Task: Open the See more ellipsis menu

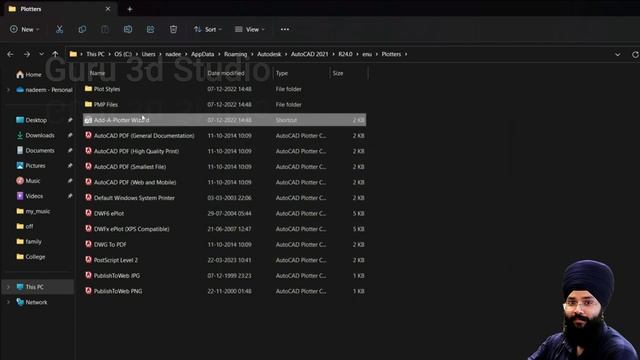Action: pyautogui.click(x=285, y=29)
